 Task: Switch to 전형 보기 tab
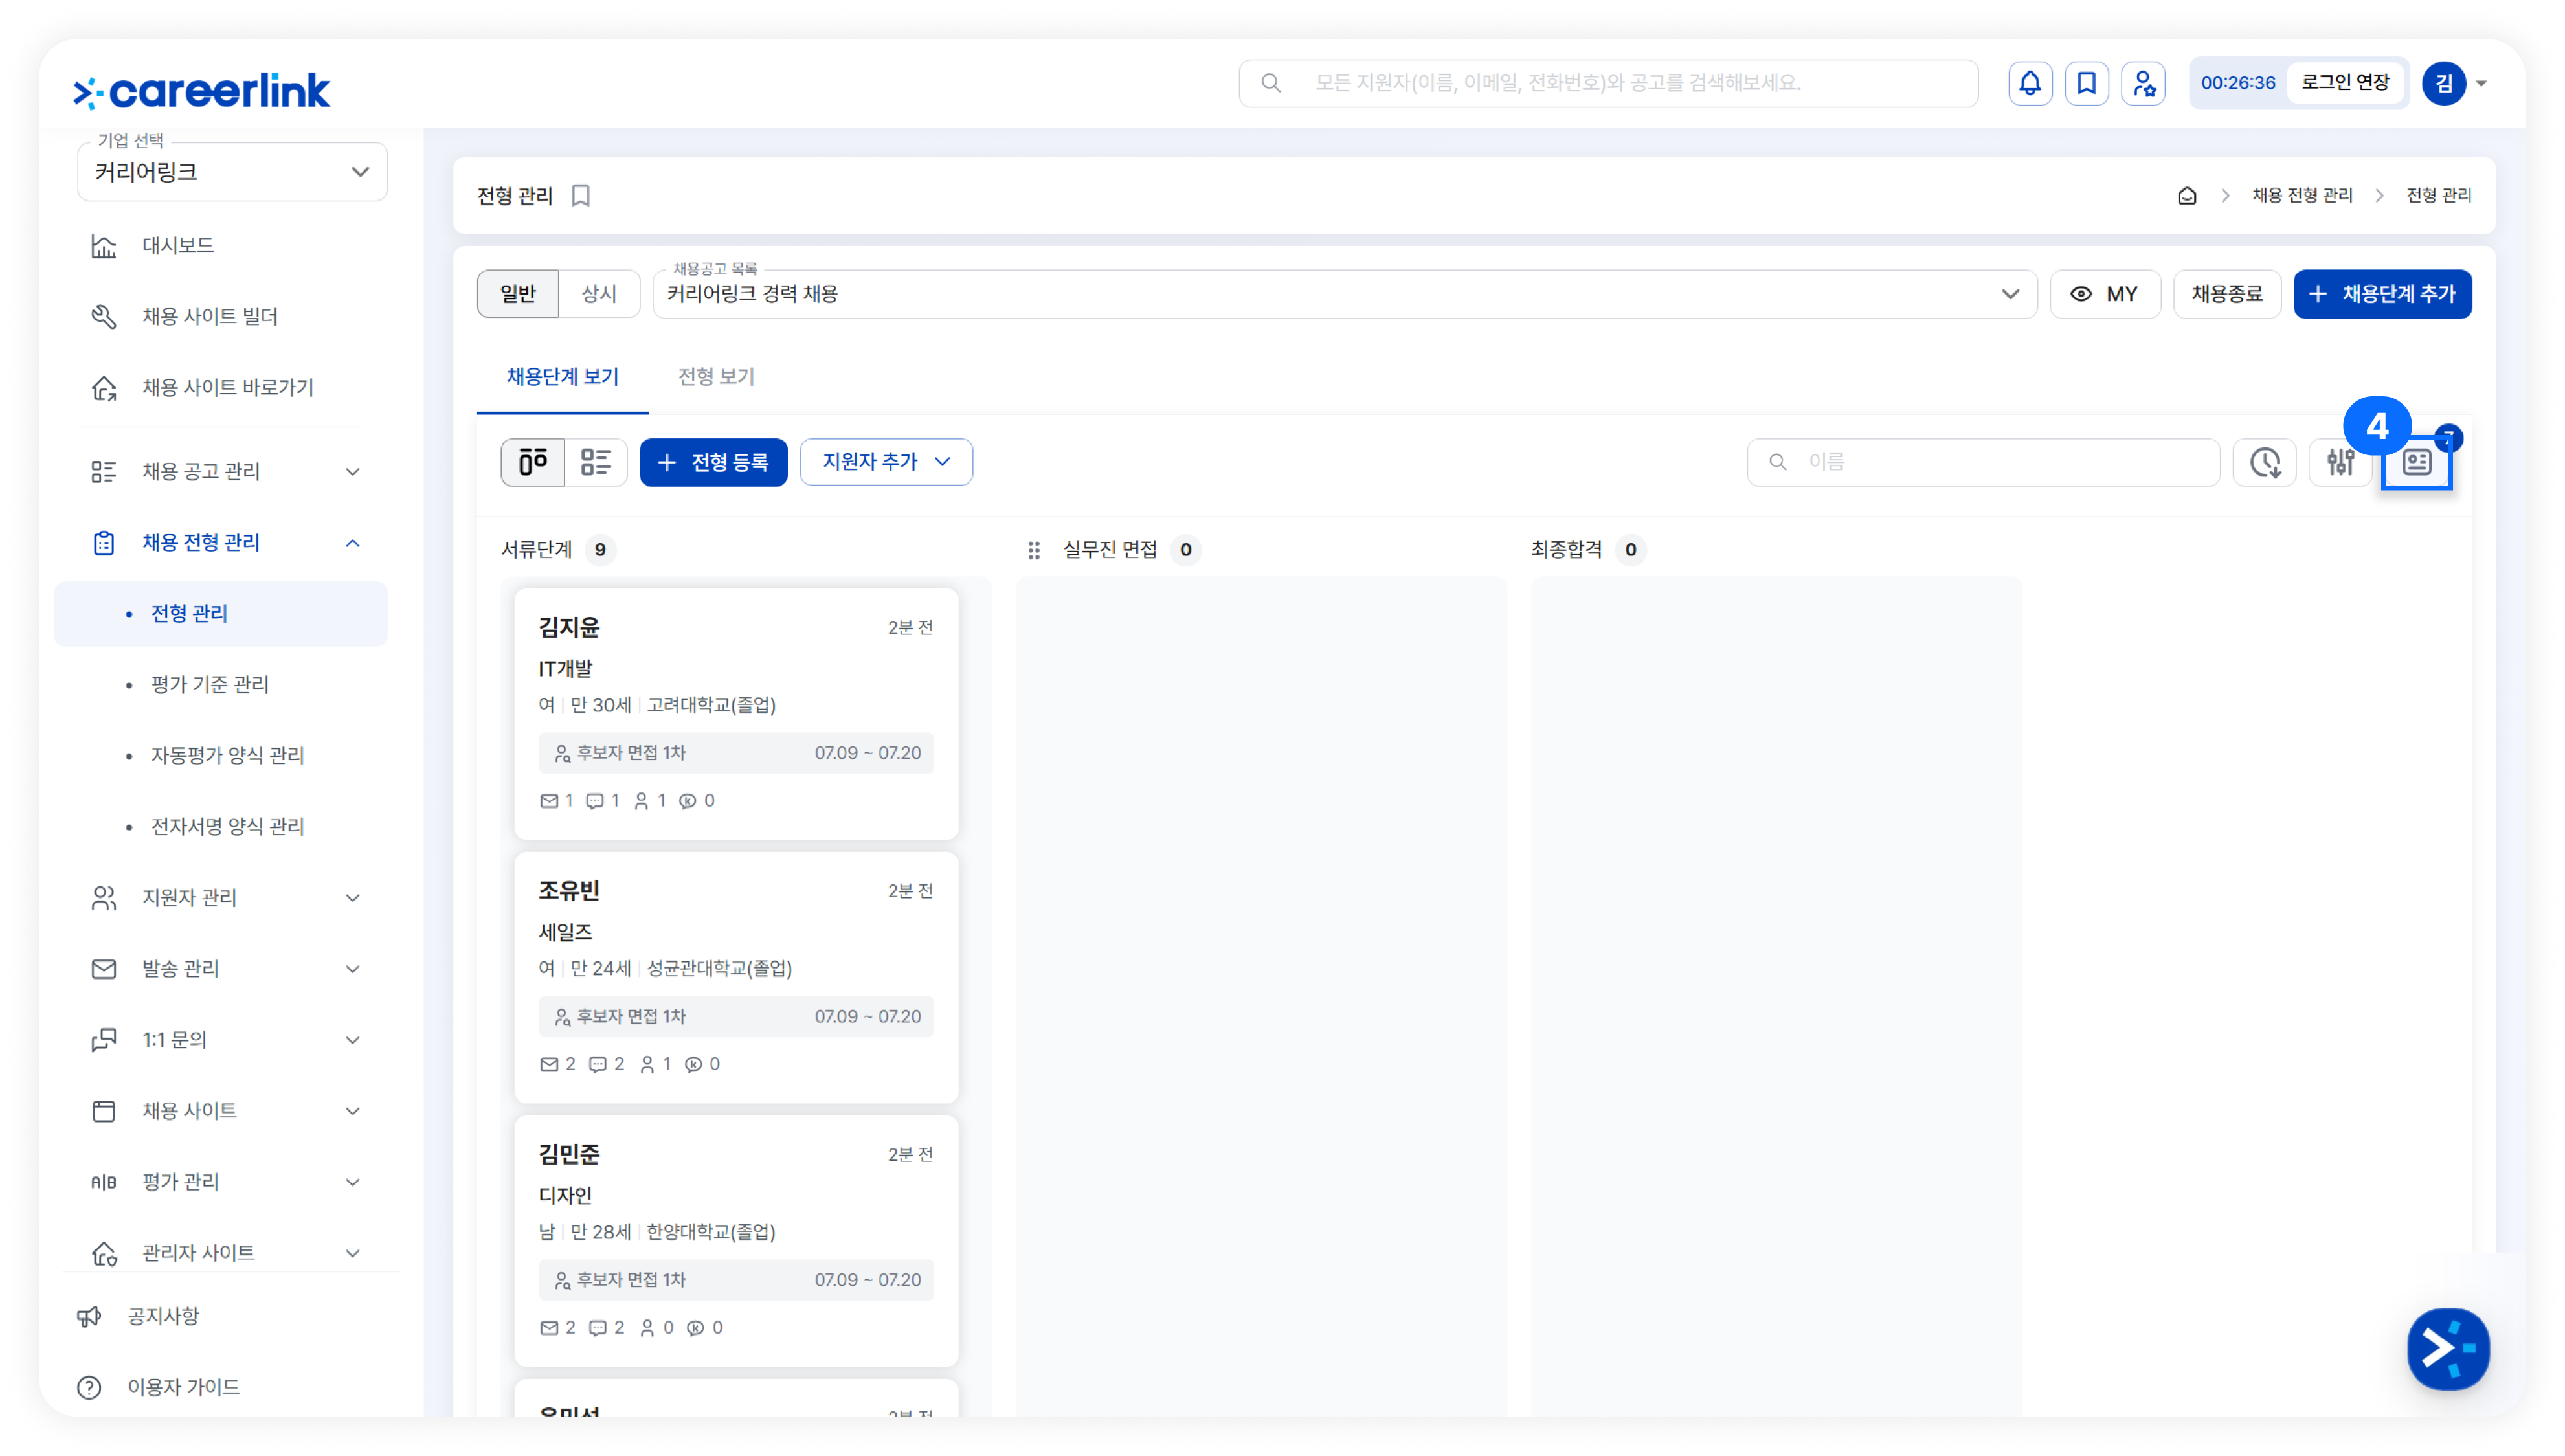pos(716,377)
